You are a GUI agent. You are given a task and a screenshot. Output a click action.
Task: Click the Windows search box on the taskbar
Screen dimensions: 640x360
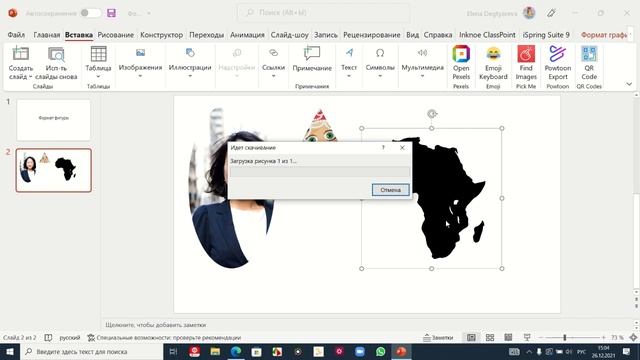tap(92, 351)
